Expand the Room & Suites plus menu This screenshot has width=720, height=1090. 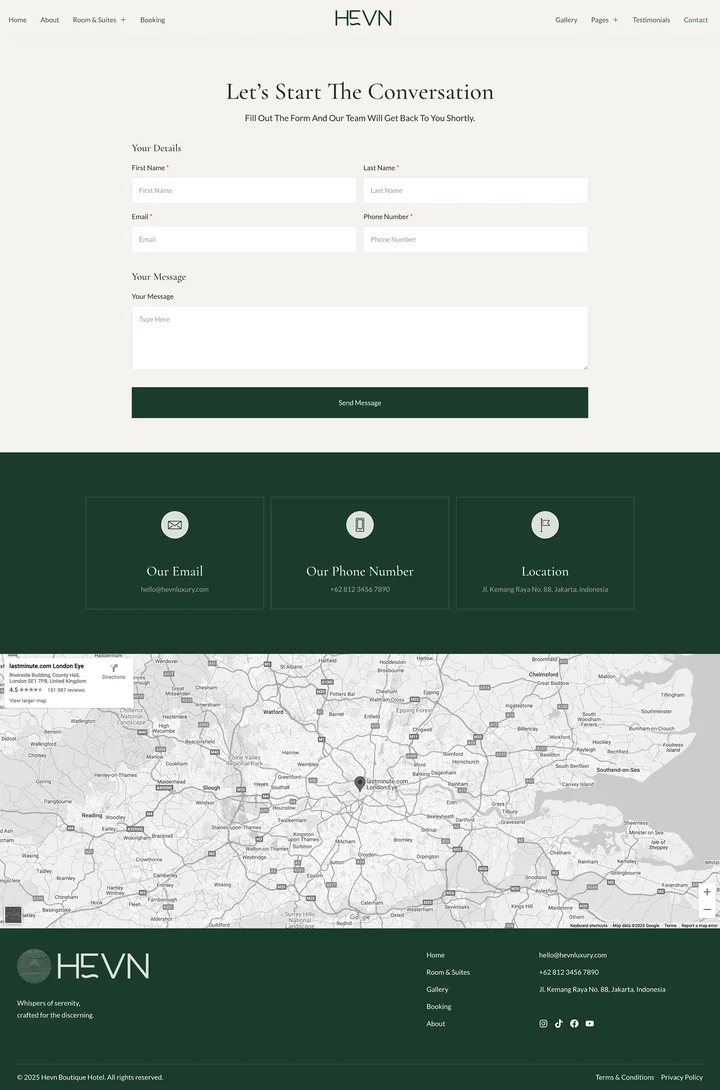coord(123,19)
